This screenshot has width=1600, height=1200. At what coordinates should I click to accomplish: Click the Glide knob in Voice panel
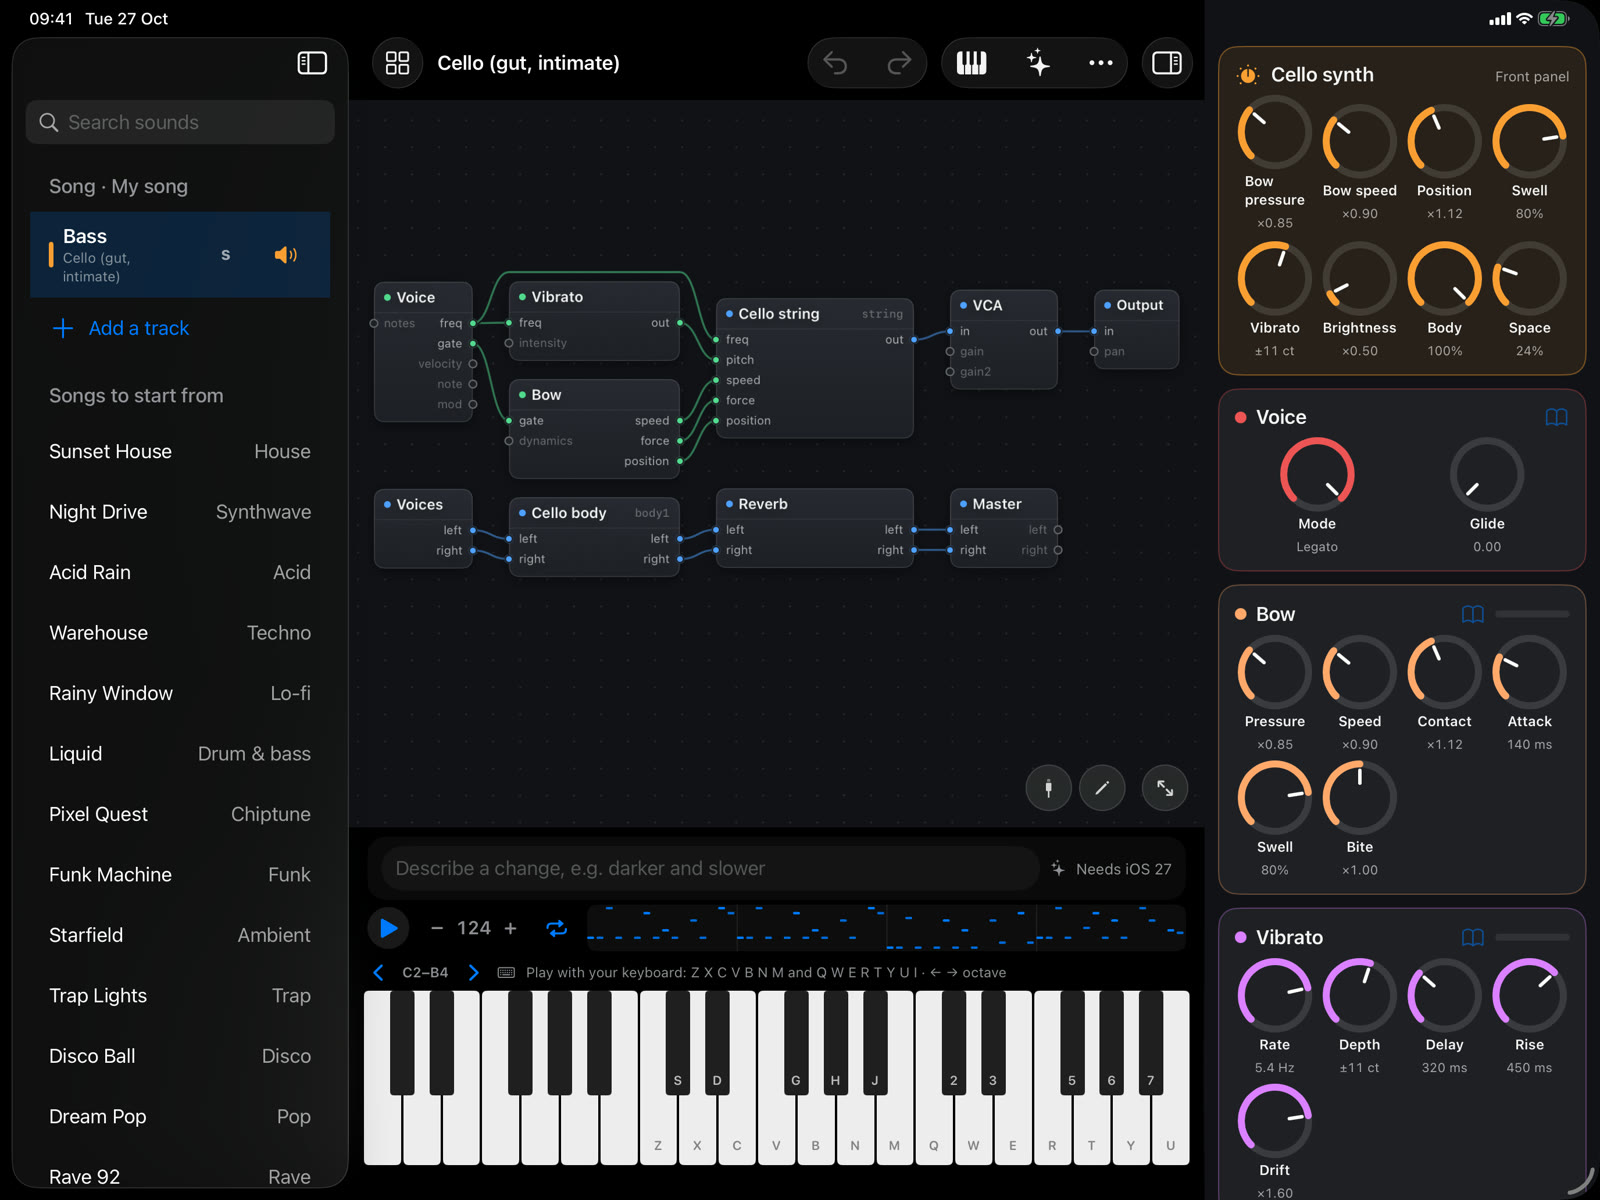1486,474
